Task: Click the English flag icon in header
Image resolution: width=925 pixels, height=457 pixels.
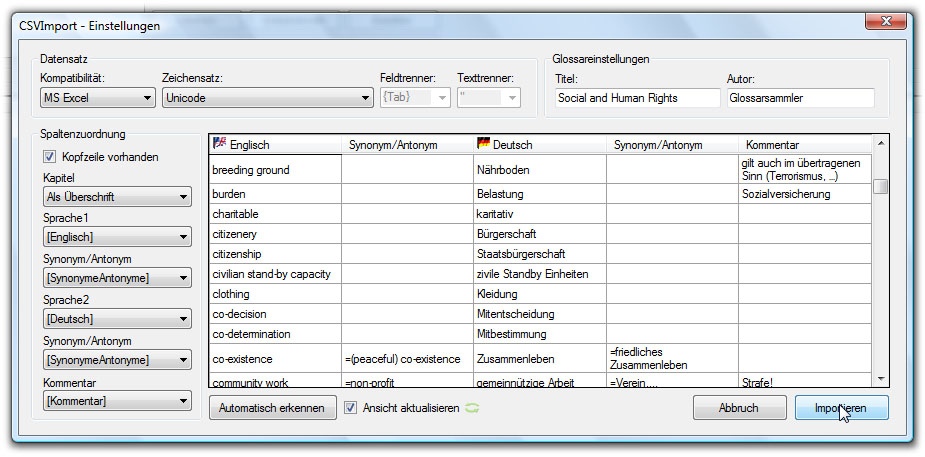Action: [219, 144]
